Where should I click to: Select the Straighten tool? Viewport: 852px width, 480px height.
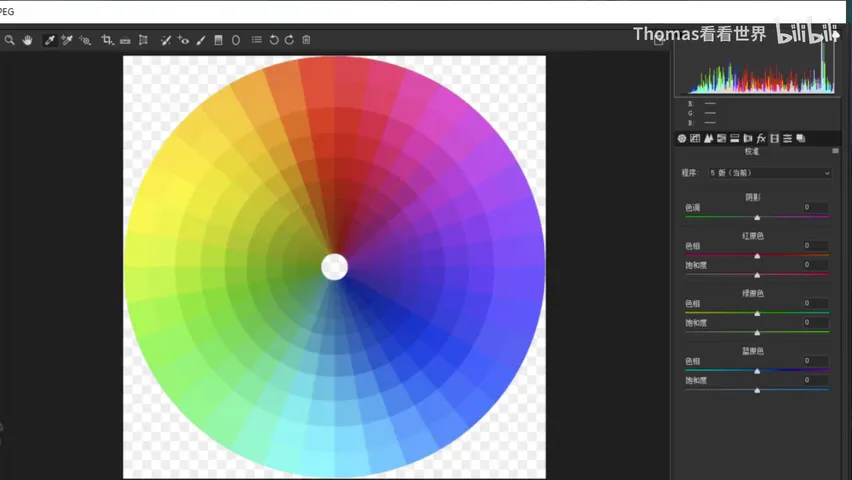click(125, 40)
